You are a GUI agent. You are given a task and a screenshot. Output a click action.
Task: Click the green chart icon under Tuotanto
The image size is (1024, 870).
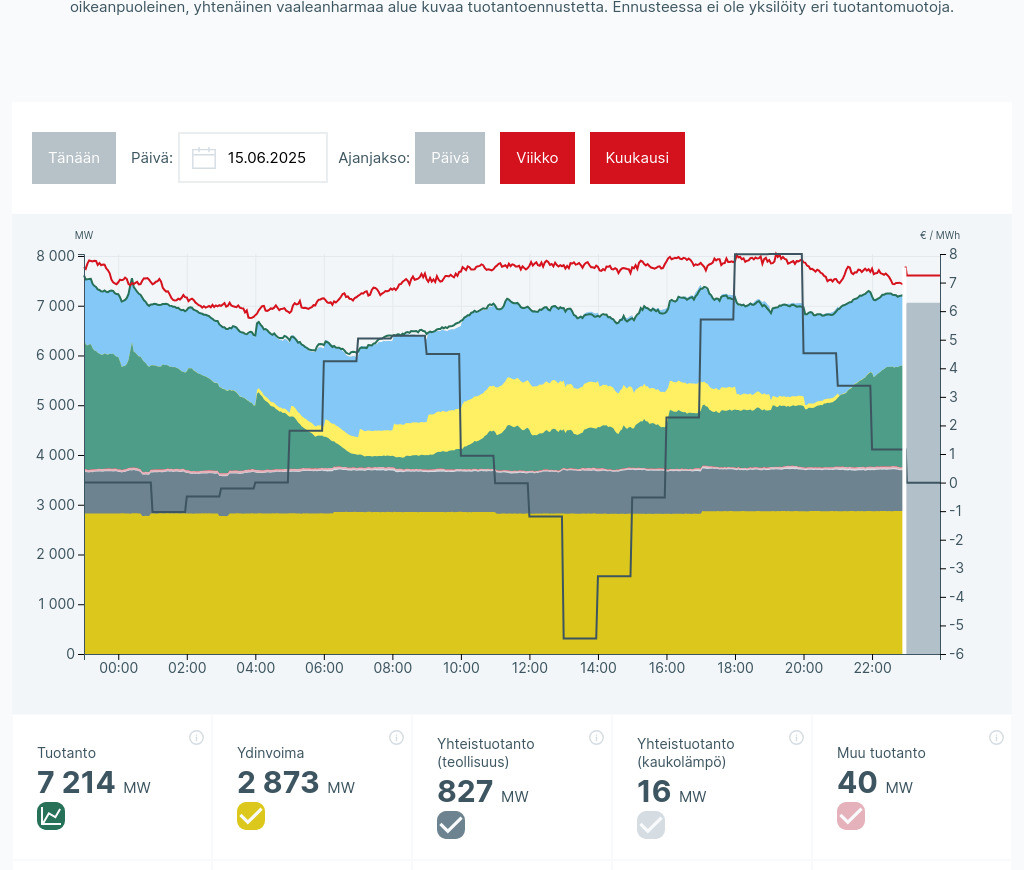51,816
